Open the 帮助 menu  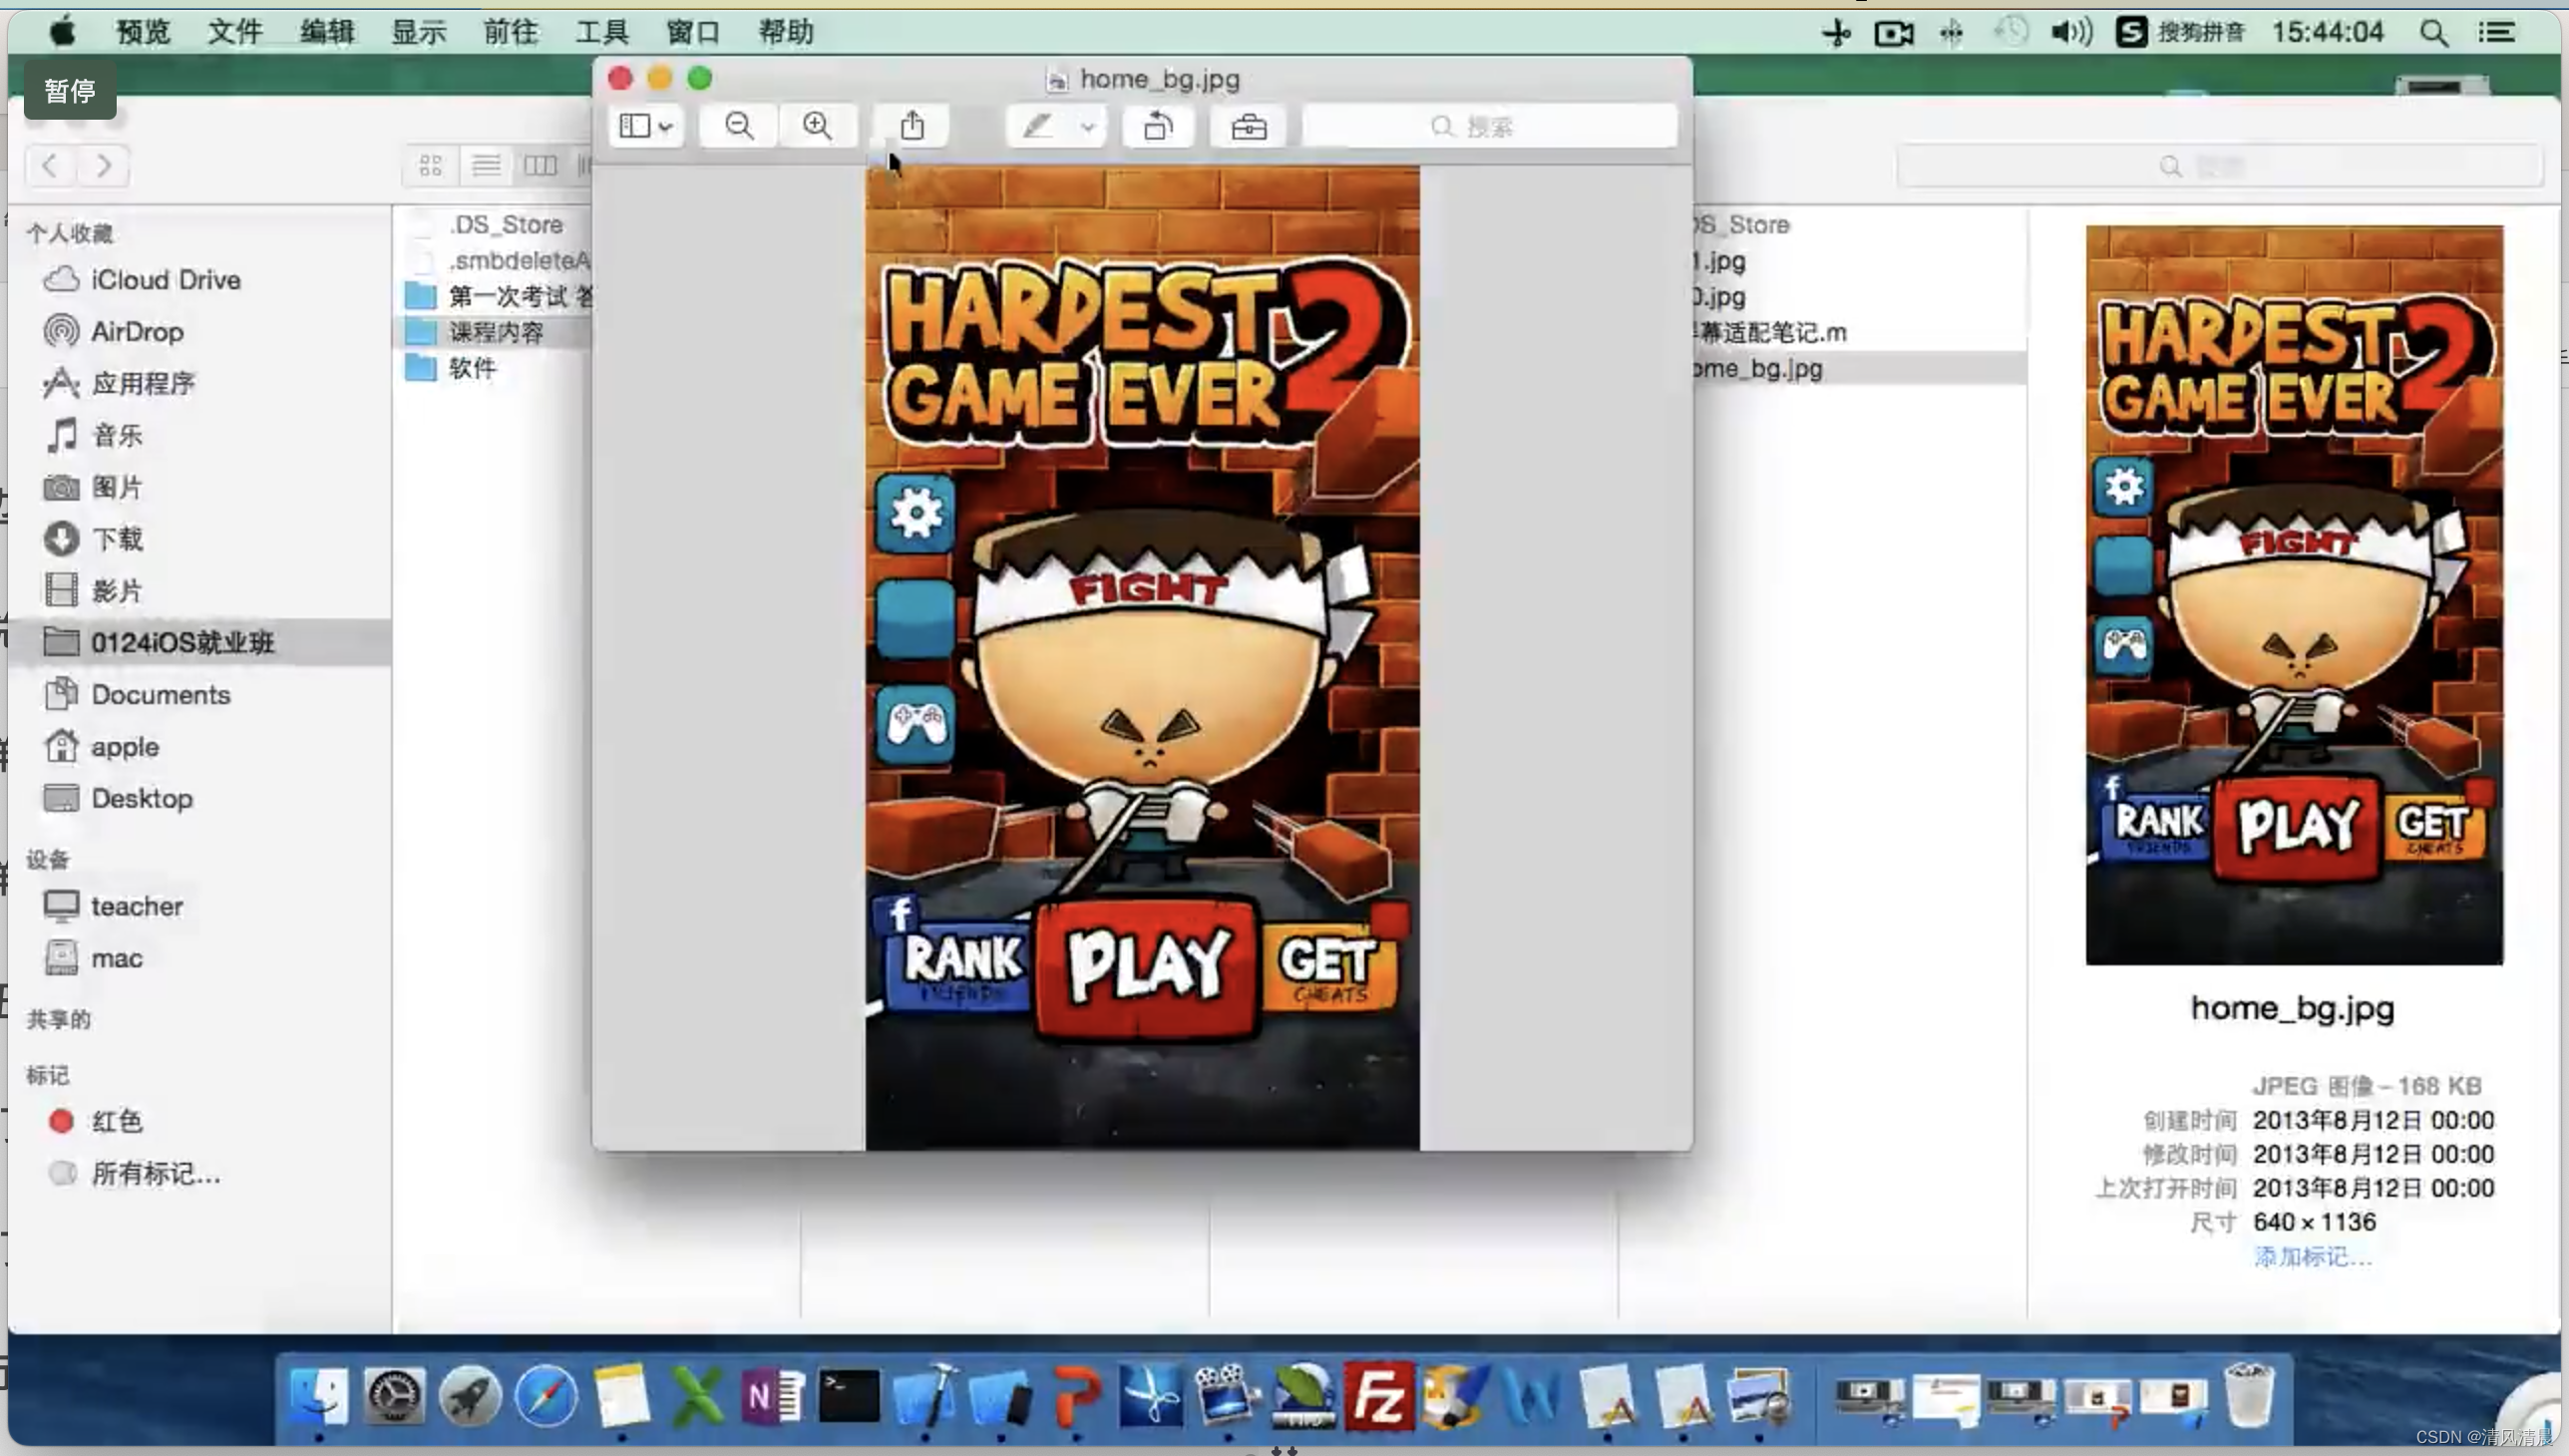coord(785,32)
